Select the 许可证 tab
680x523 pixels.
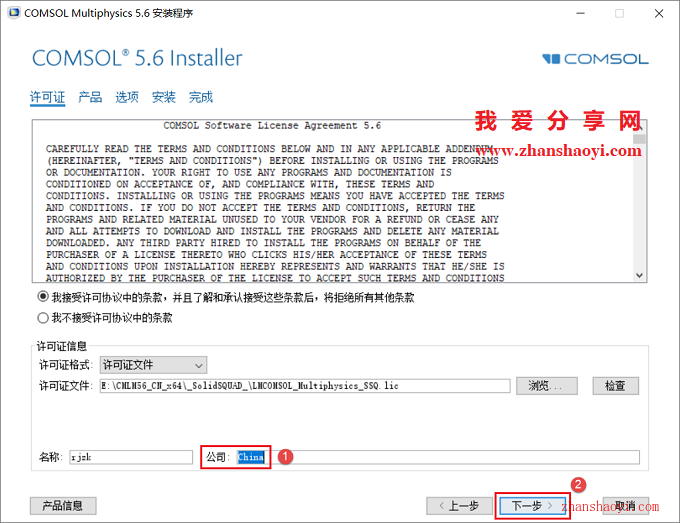(47, 97)
